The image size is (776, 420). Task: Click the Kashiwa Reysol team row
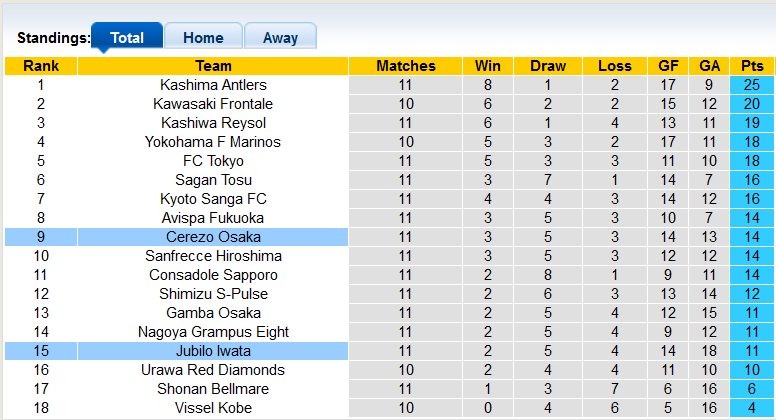click(x=213, y=123)
